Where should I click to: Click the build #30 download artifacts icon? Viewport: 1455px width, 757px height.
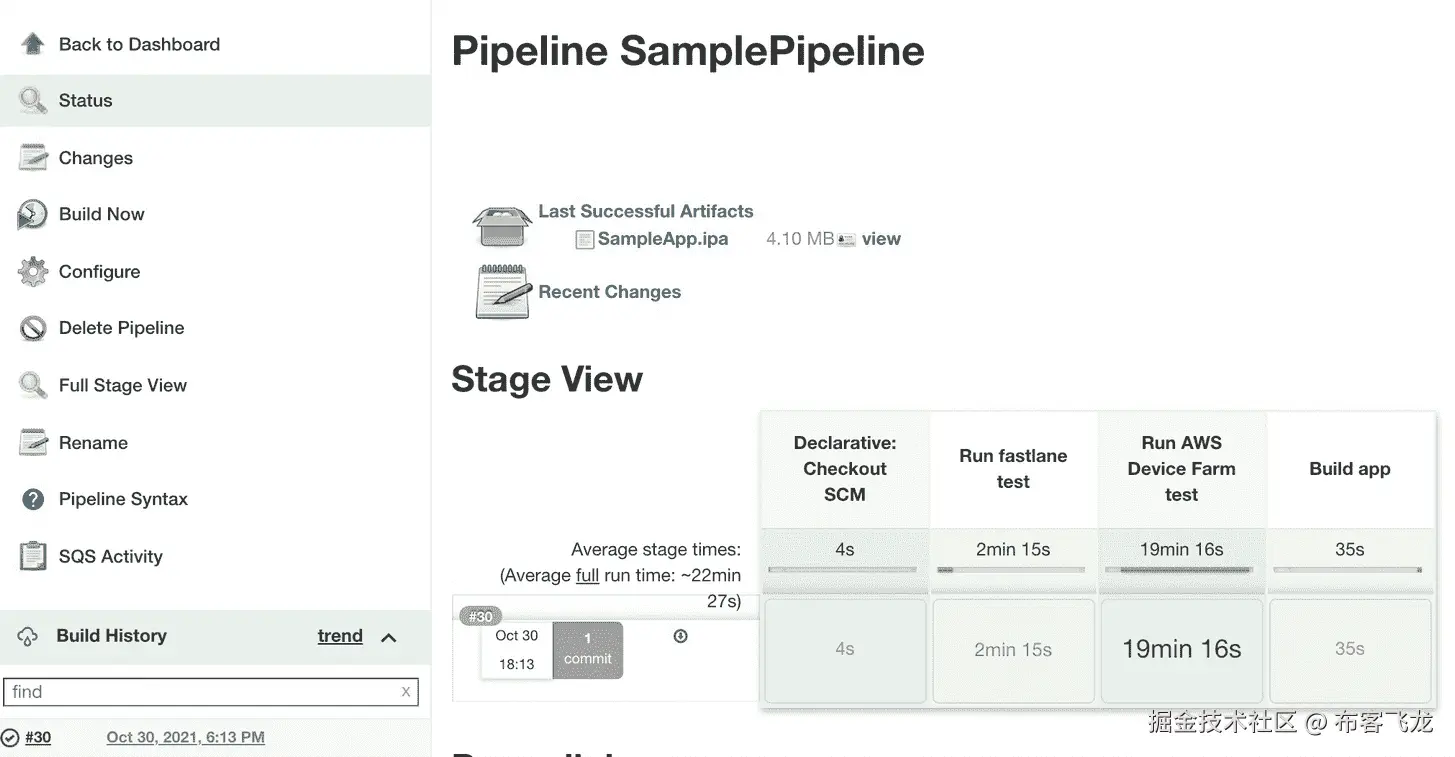pyautogui.click(x=681, y=636)
